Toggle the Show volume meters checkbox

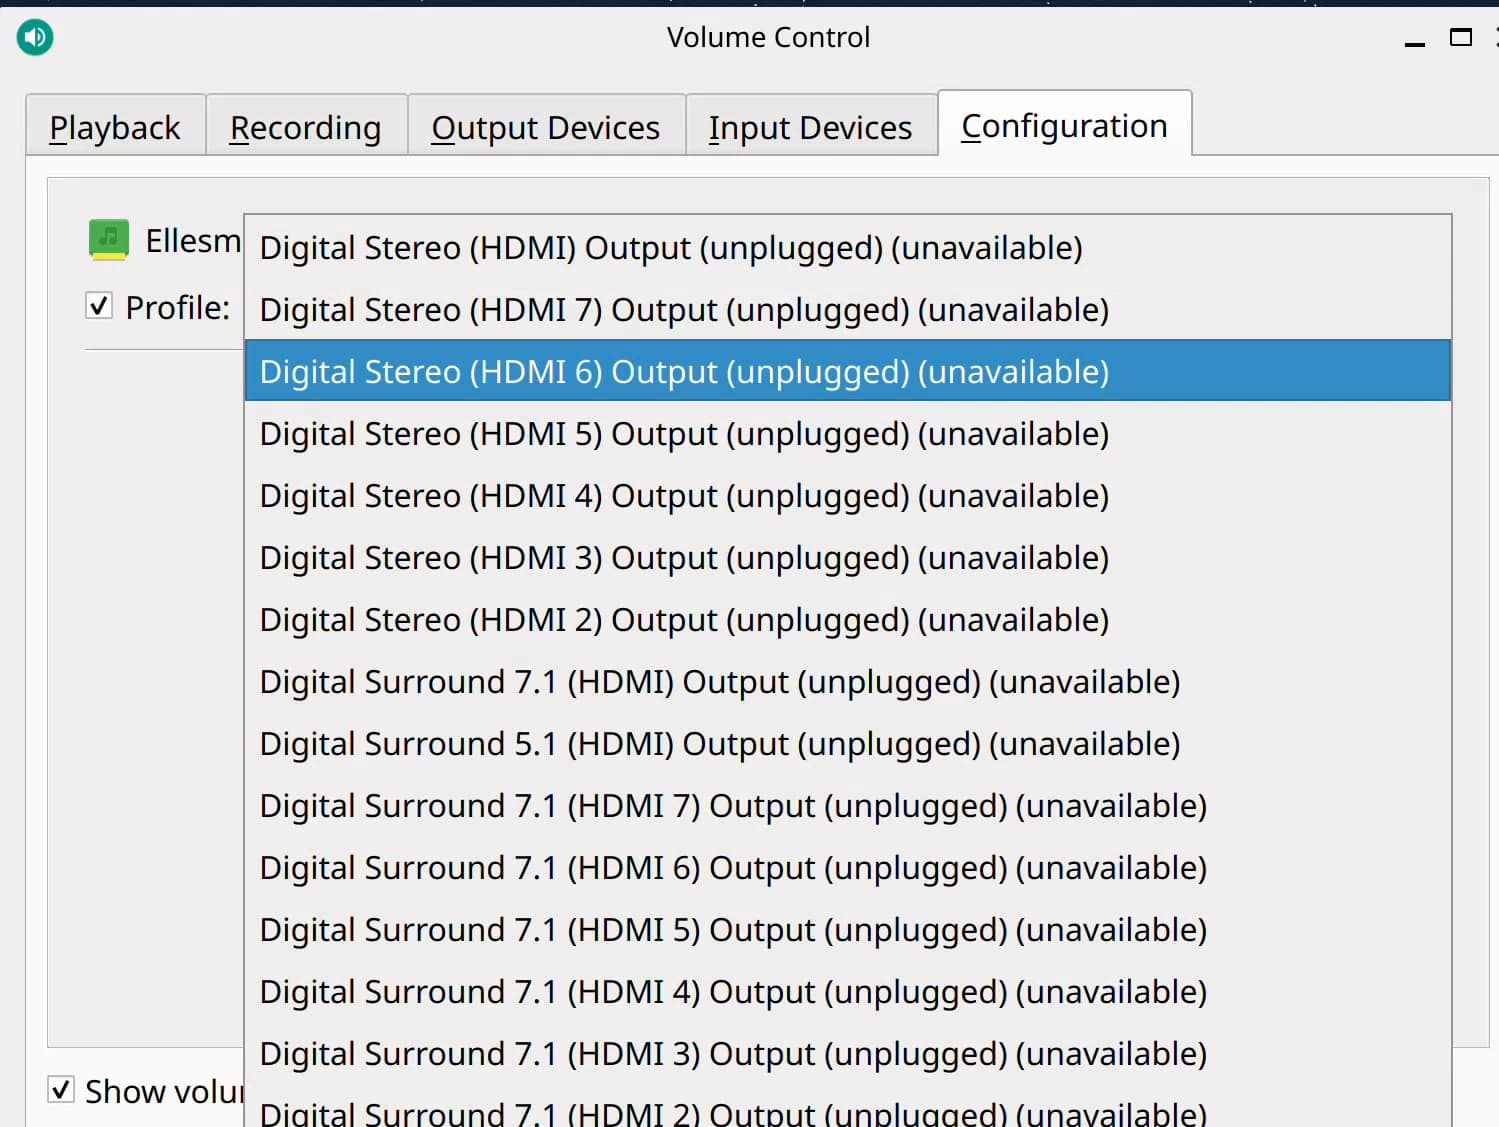click(61, 1089)
